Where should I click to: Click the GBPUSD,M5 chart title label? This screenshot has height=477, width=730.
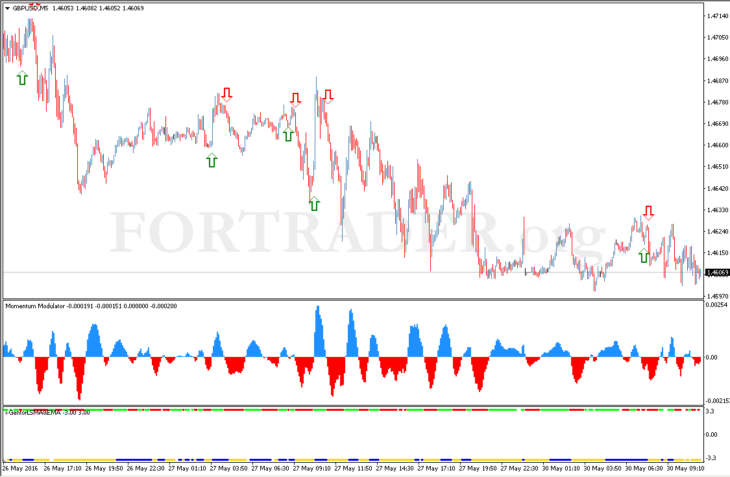pyautogui.click(x=30, y=8)
